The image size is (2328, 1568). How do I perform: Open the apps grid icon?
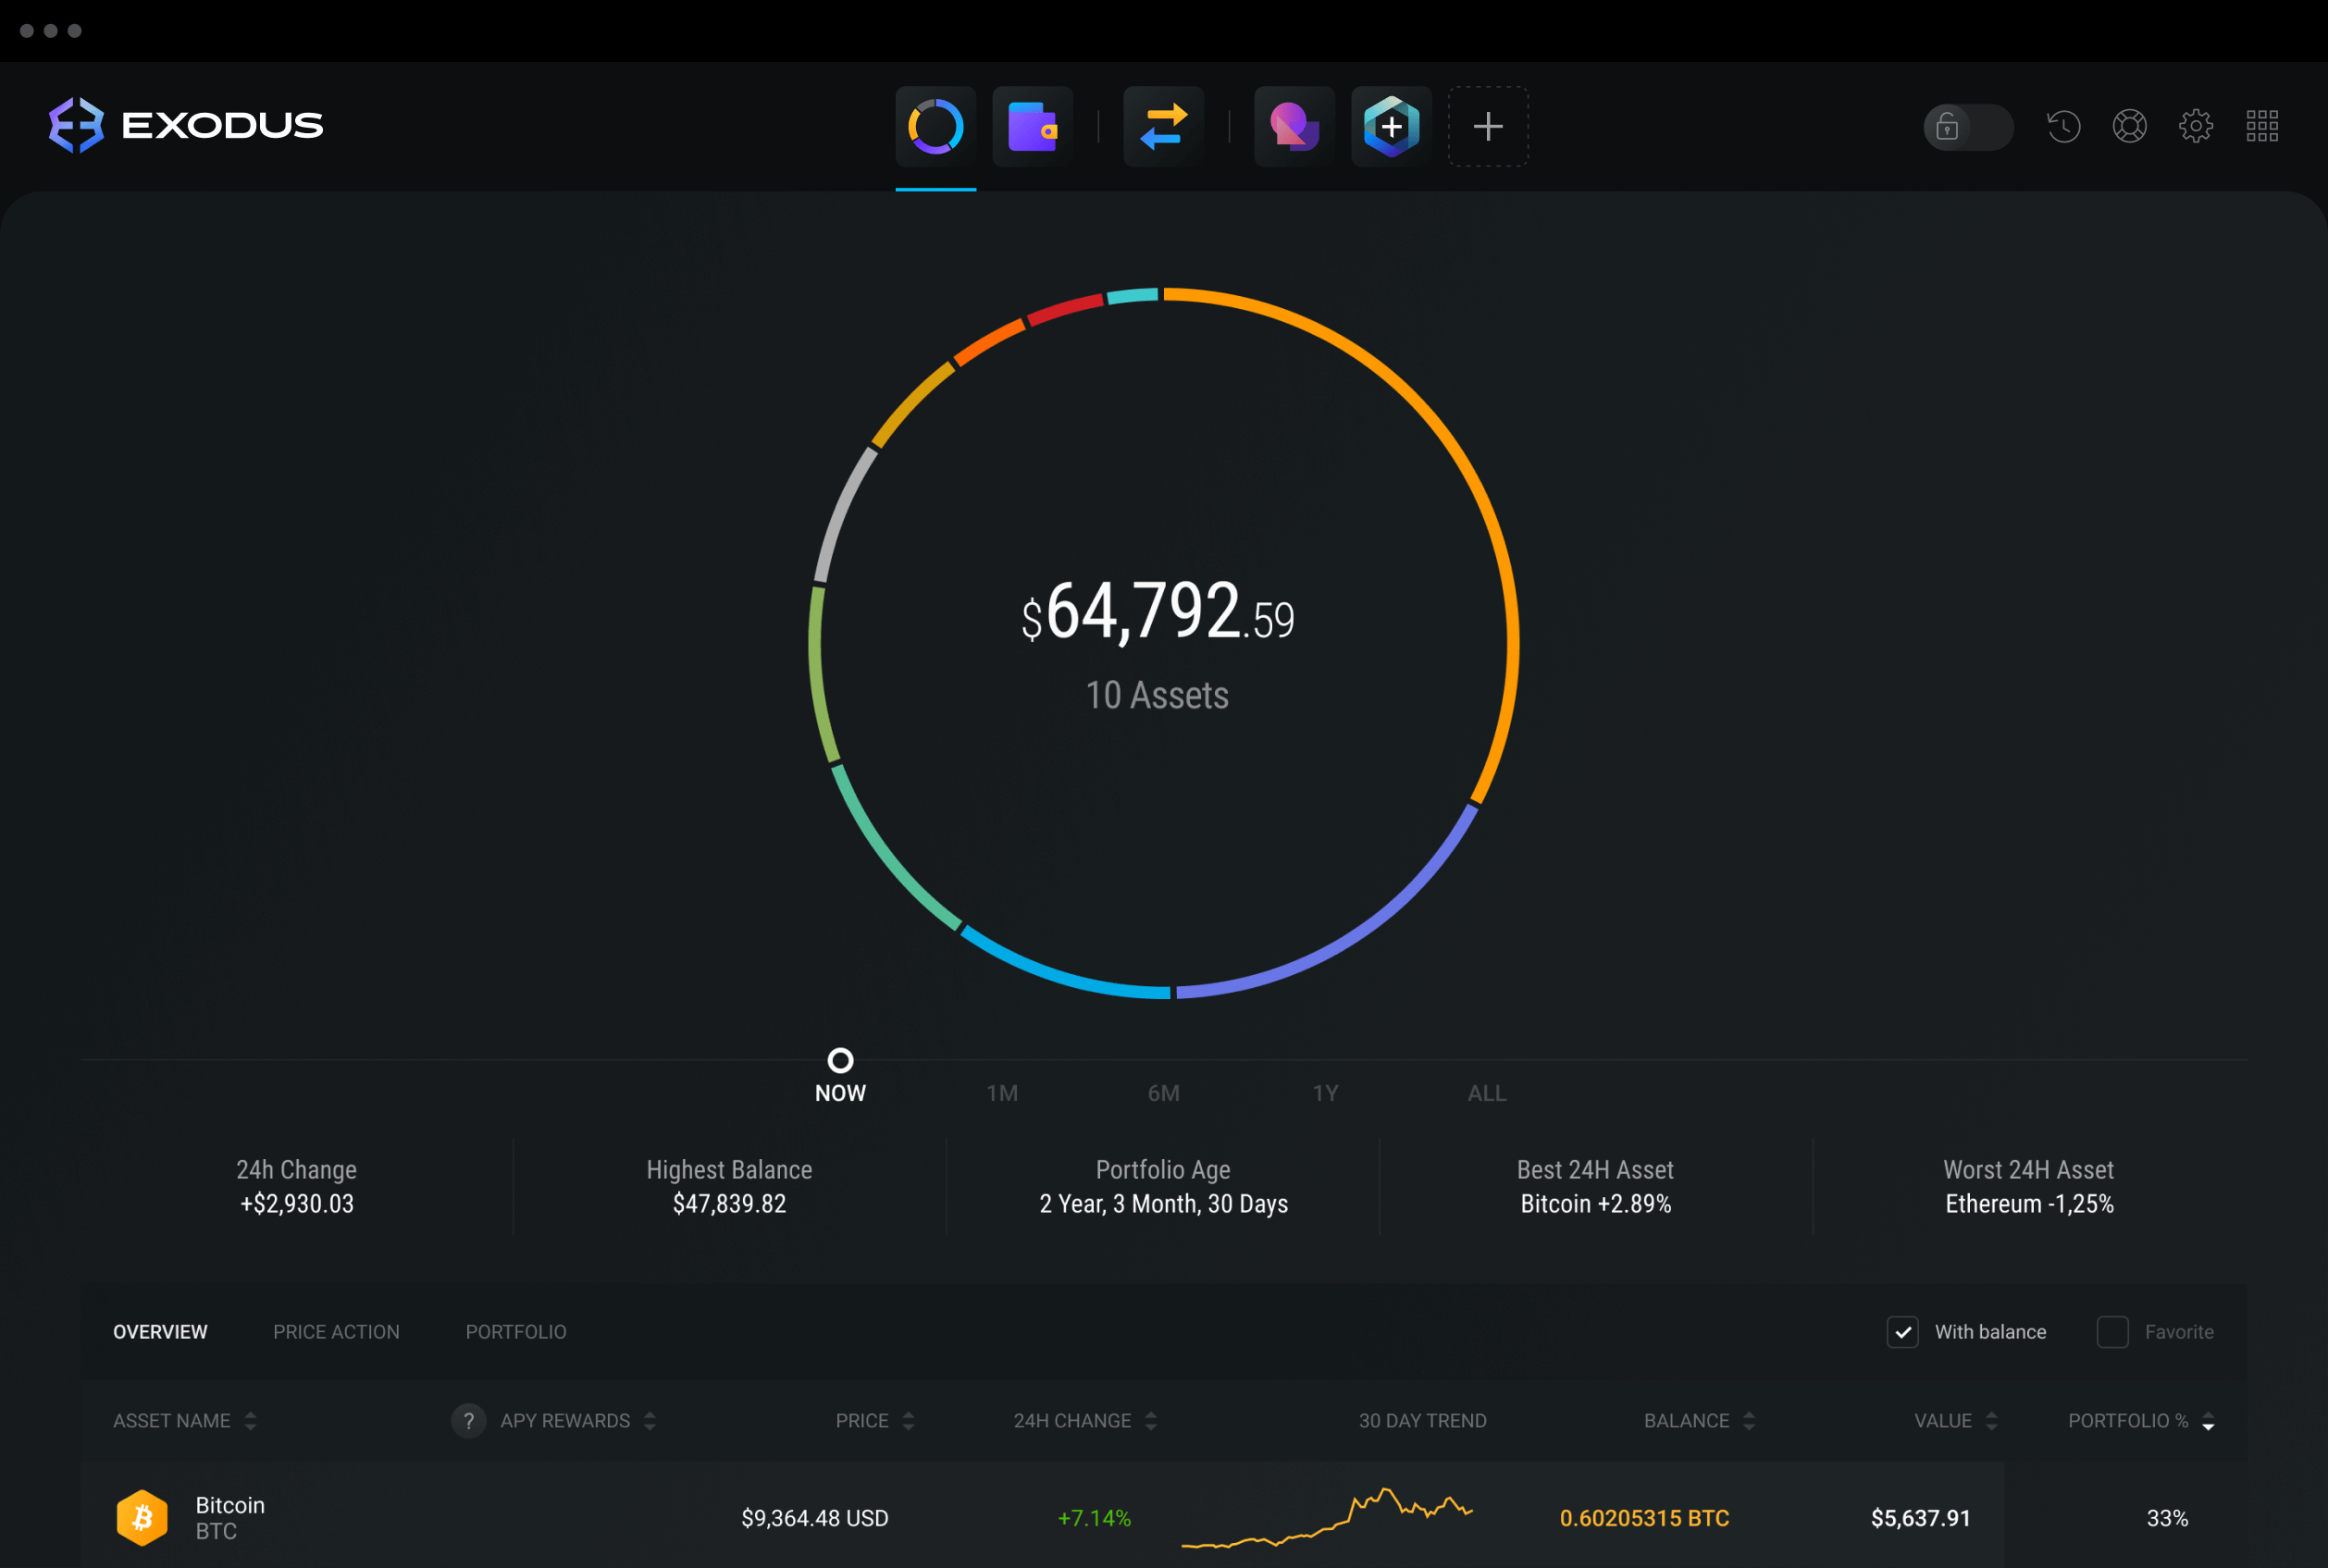pyautogui.click(x=2263, y=122)
